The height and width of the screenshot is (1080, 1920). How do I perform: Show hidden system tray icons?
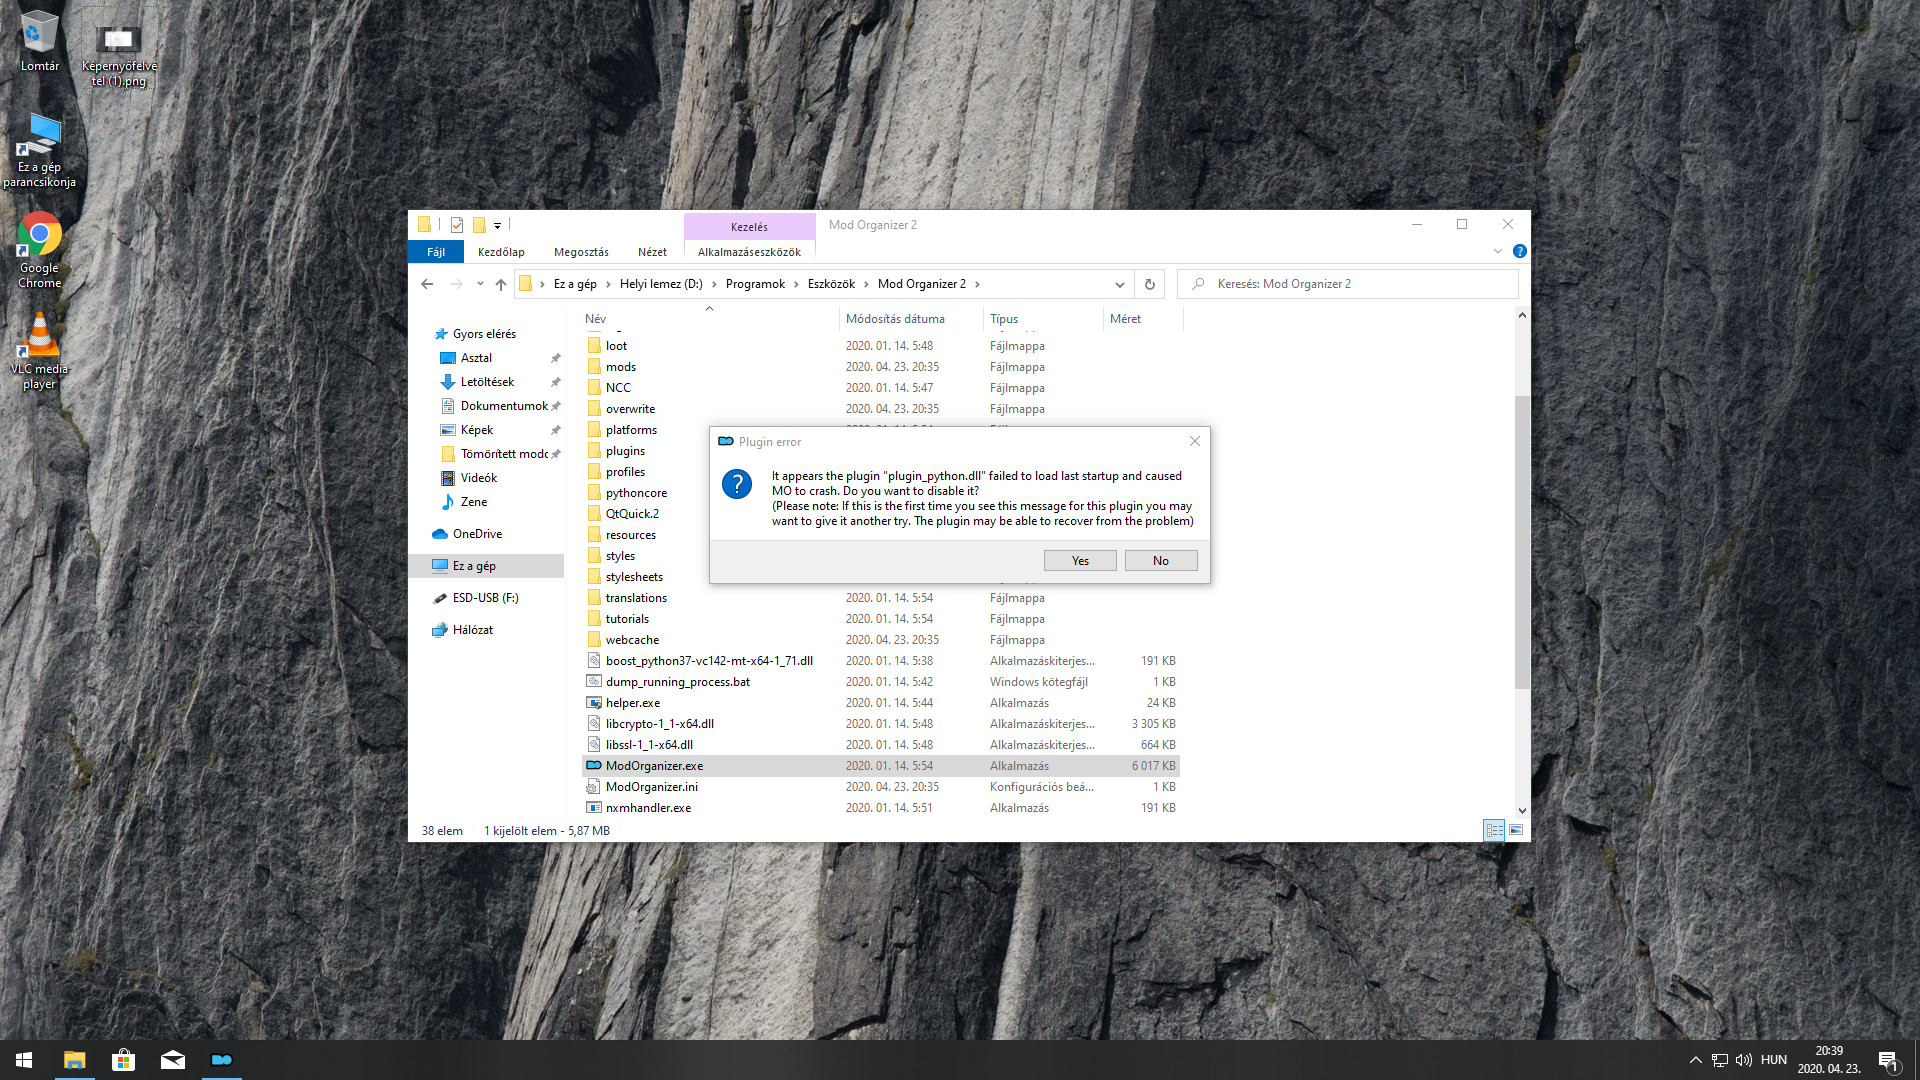click(x=1695, y=1060)
